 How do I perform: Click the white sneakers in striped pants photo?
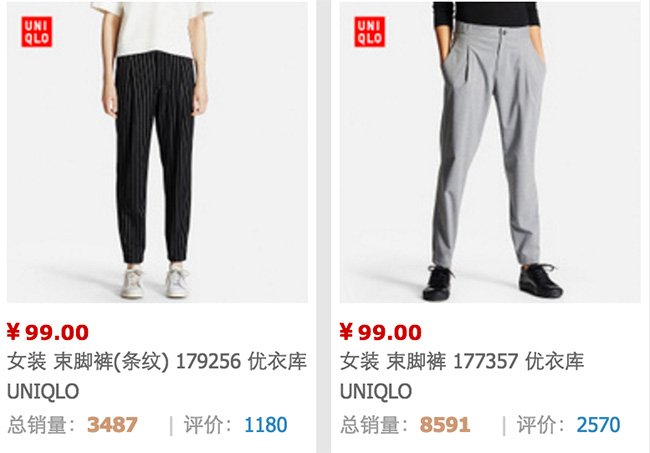click(155, 281)
